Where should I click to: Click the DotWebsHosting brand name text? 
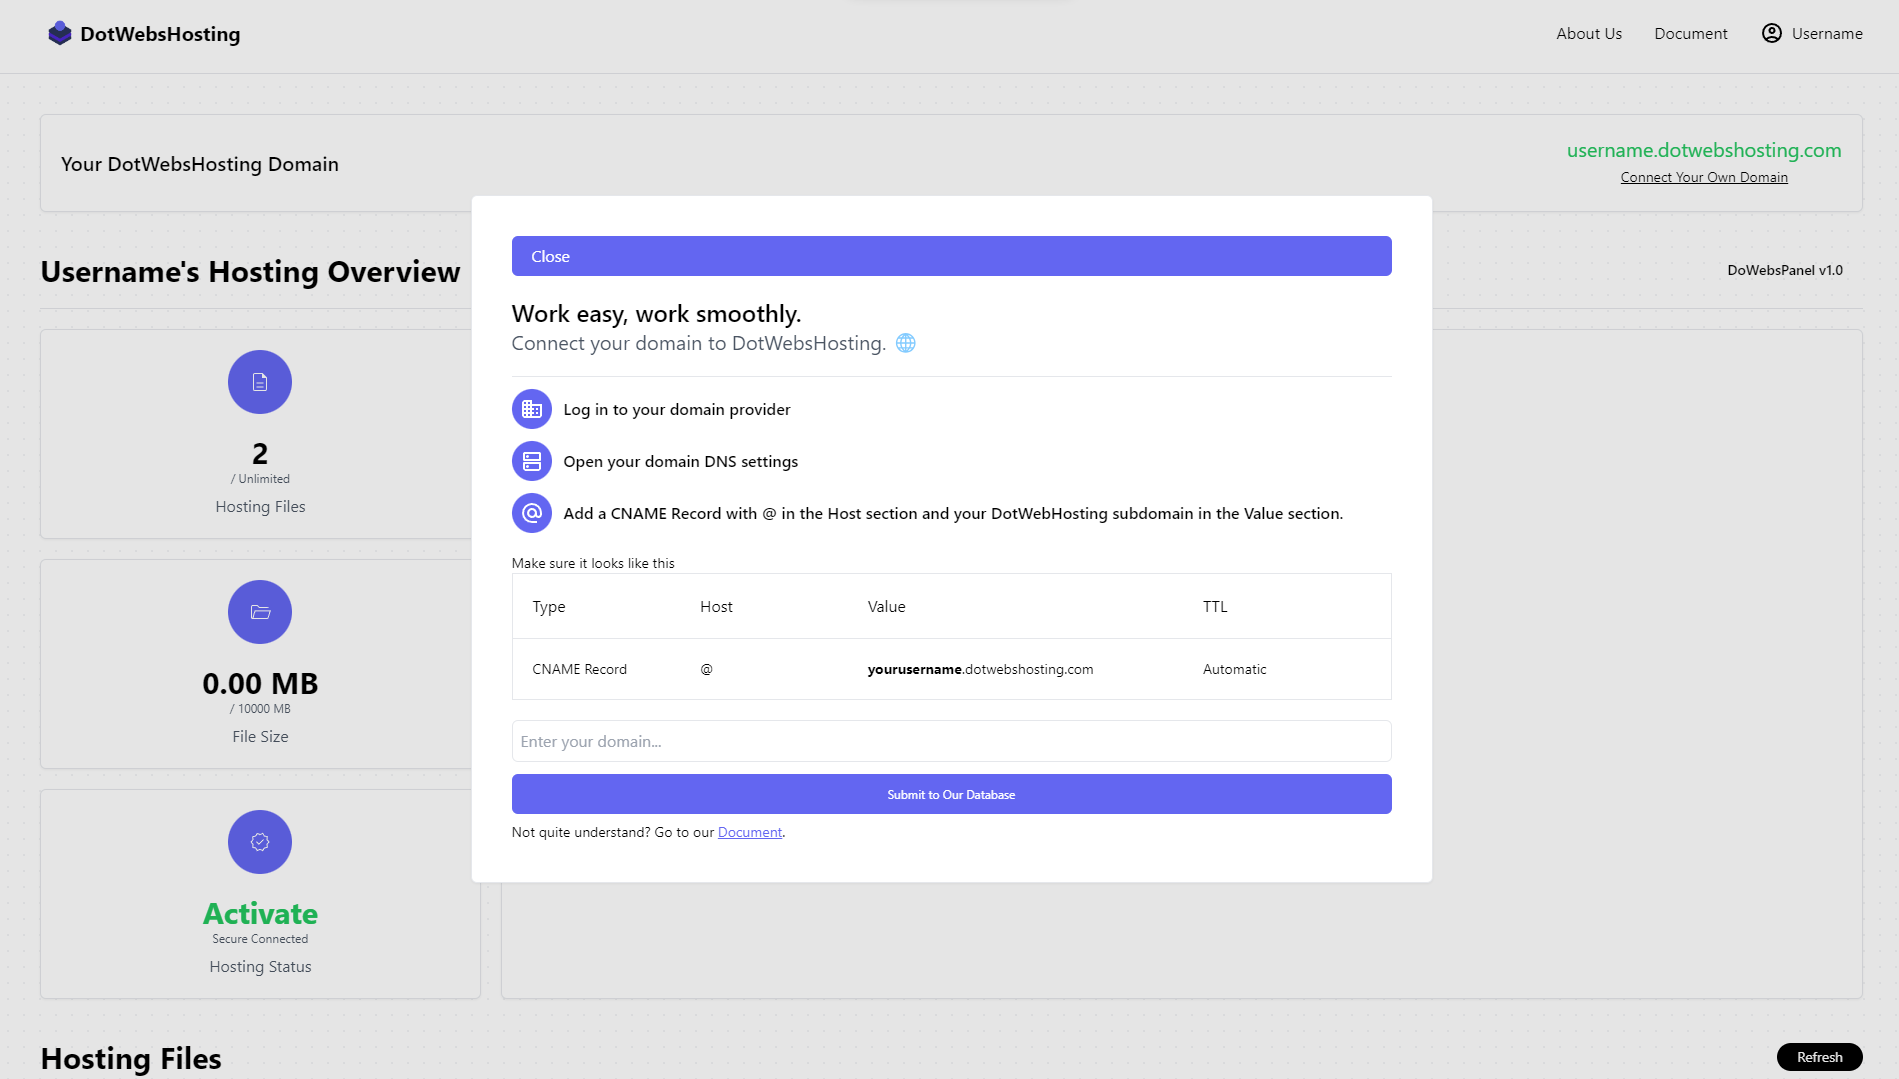coord(160,34)
